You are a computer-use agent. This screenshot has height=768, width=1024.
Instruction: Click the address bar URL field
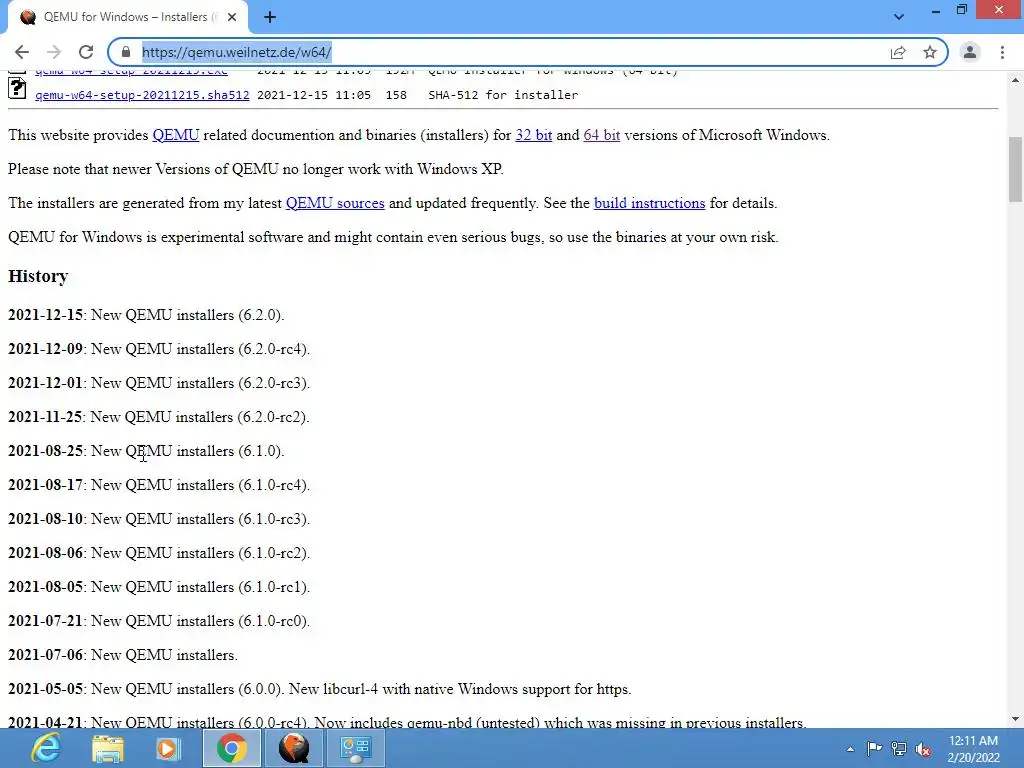509,52
